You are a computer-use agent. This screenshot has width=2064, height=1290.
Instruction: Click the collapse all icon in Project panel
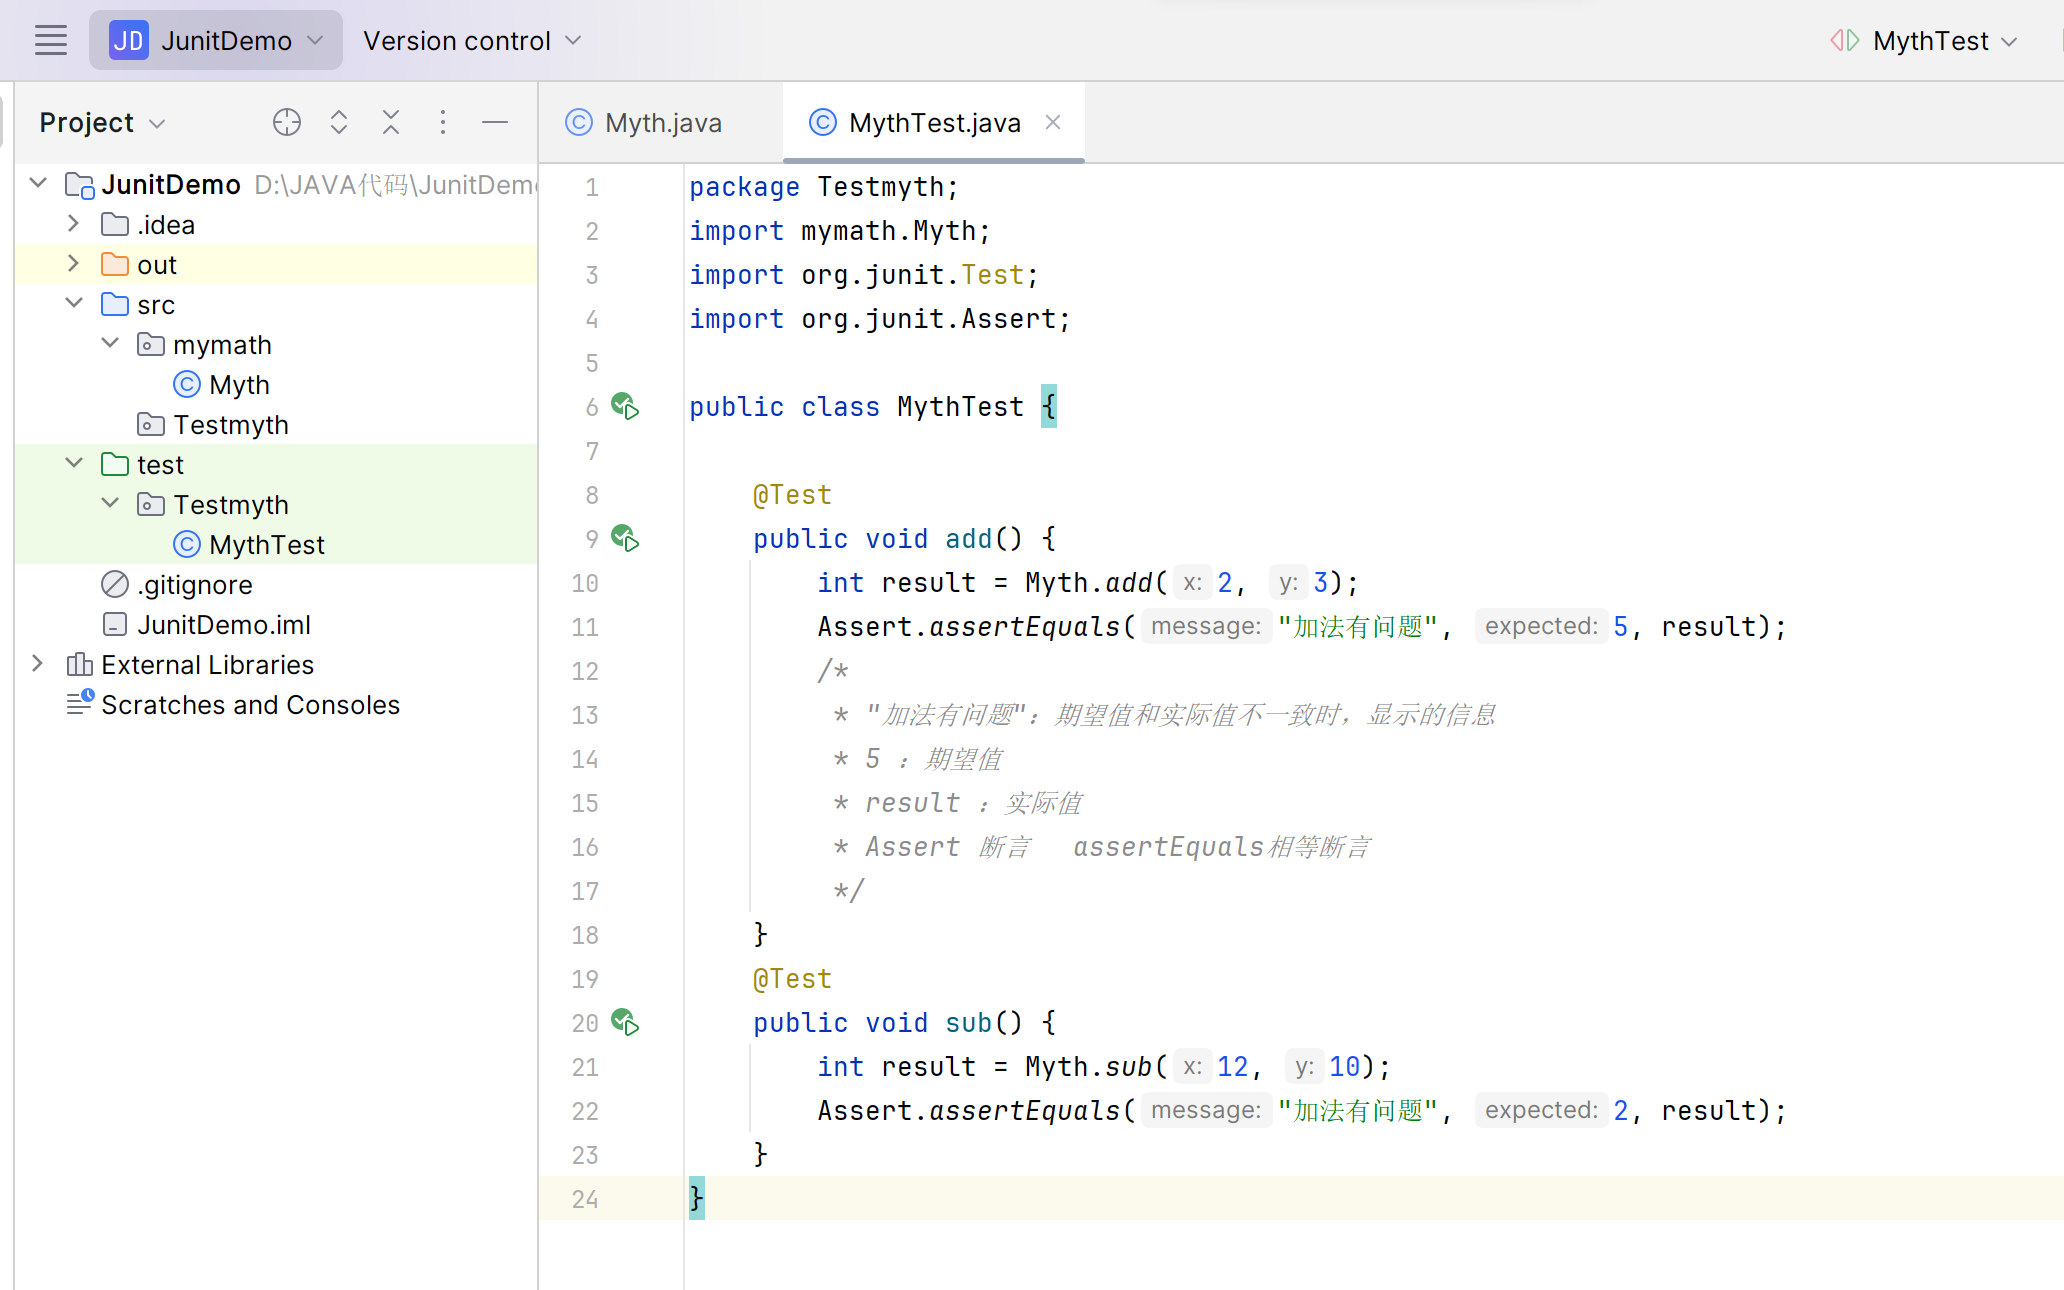click(x=391, y=122)
